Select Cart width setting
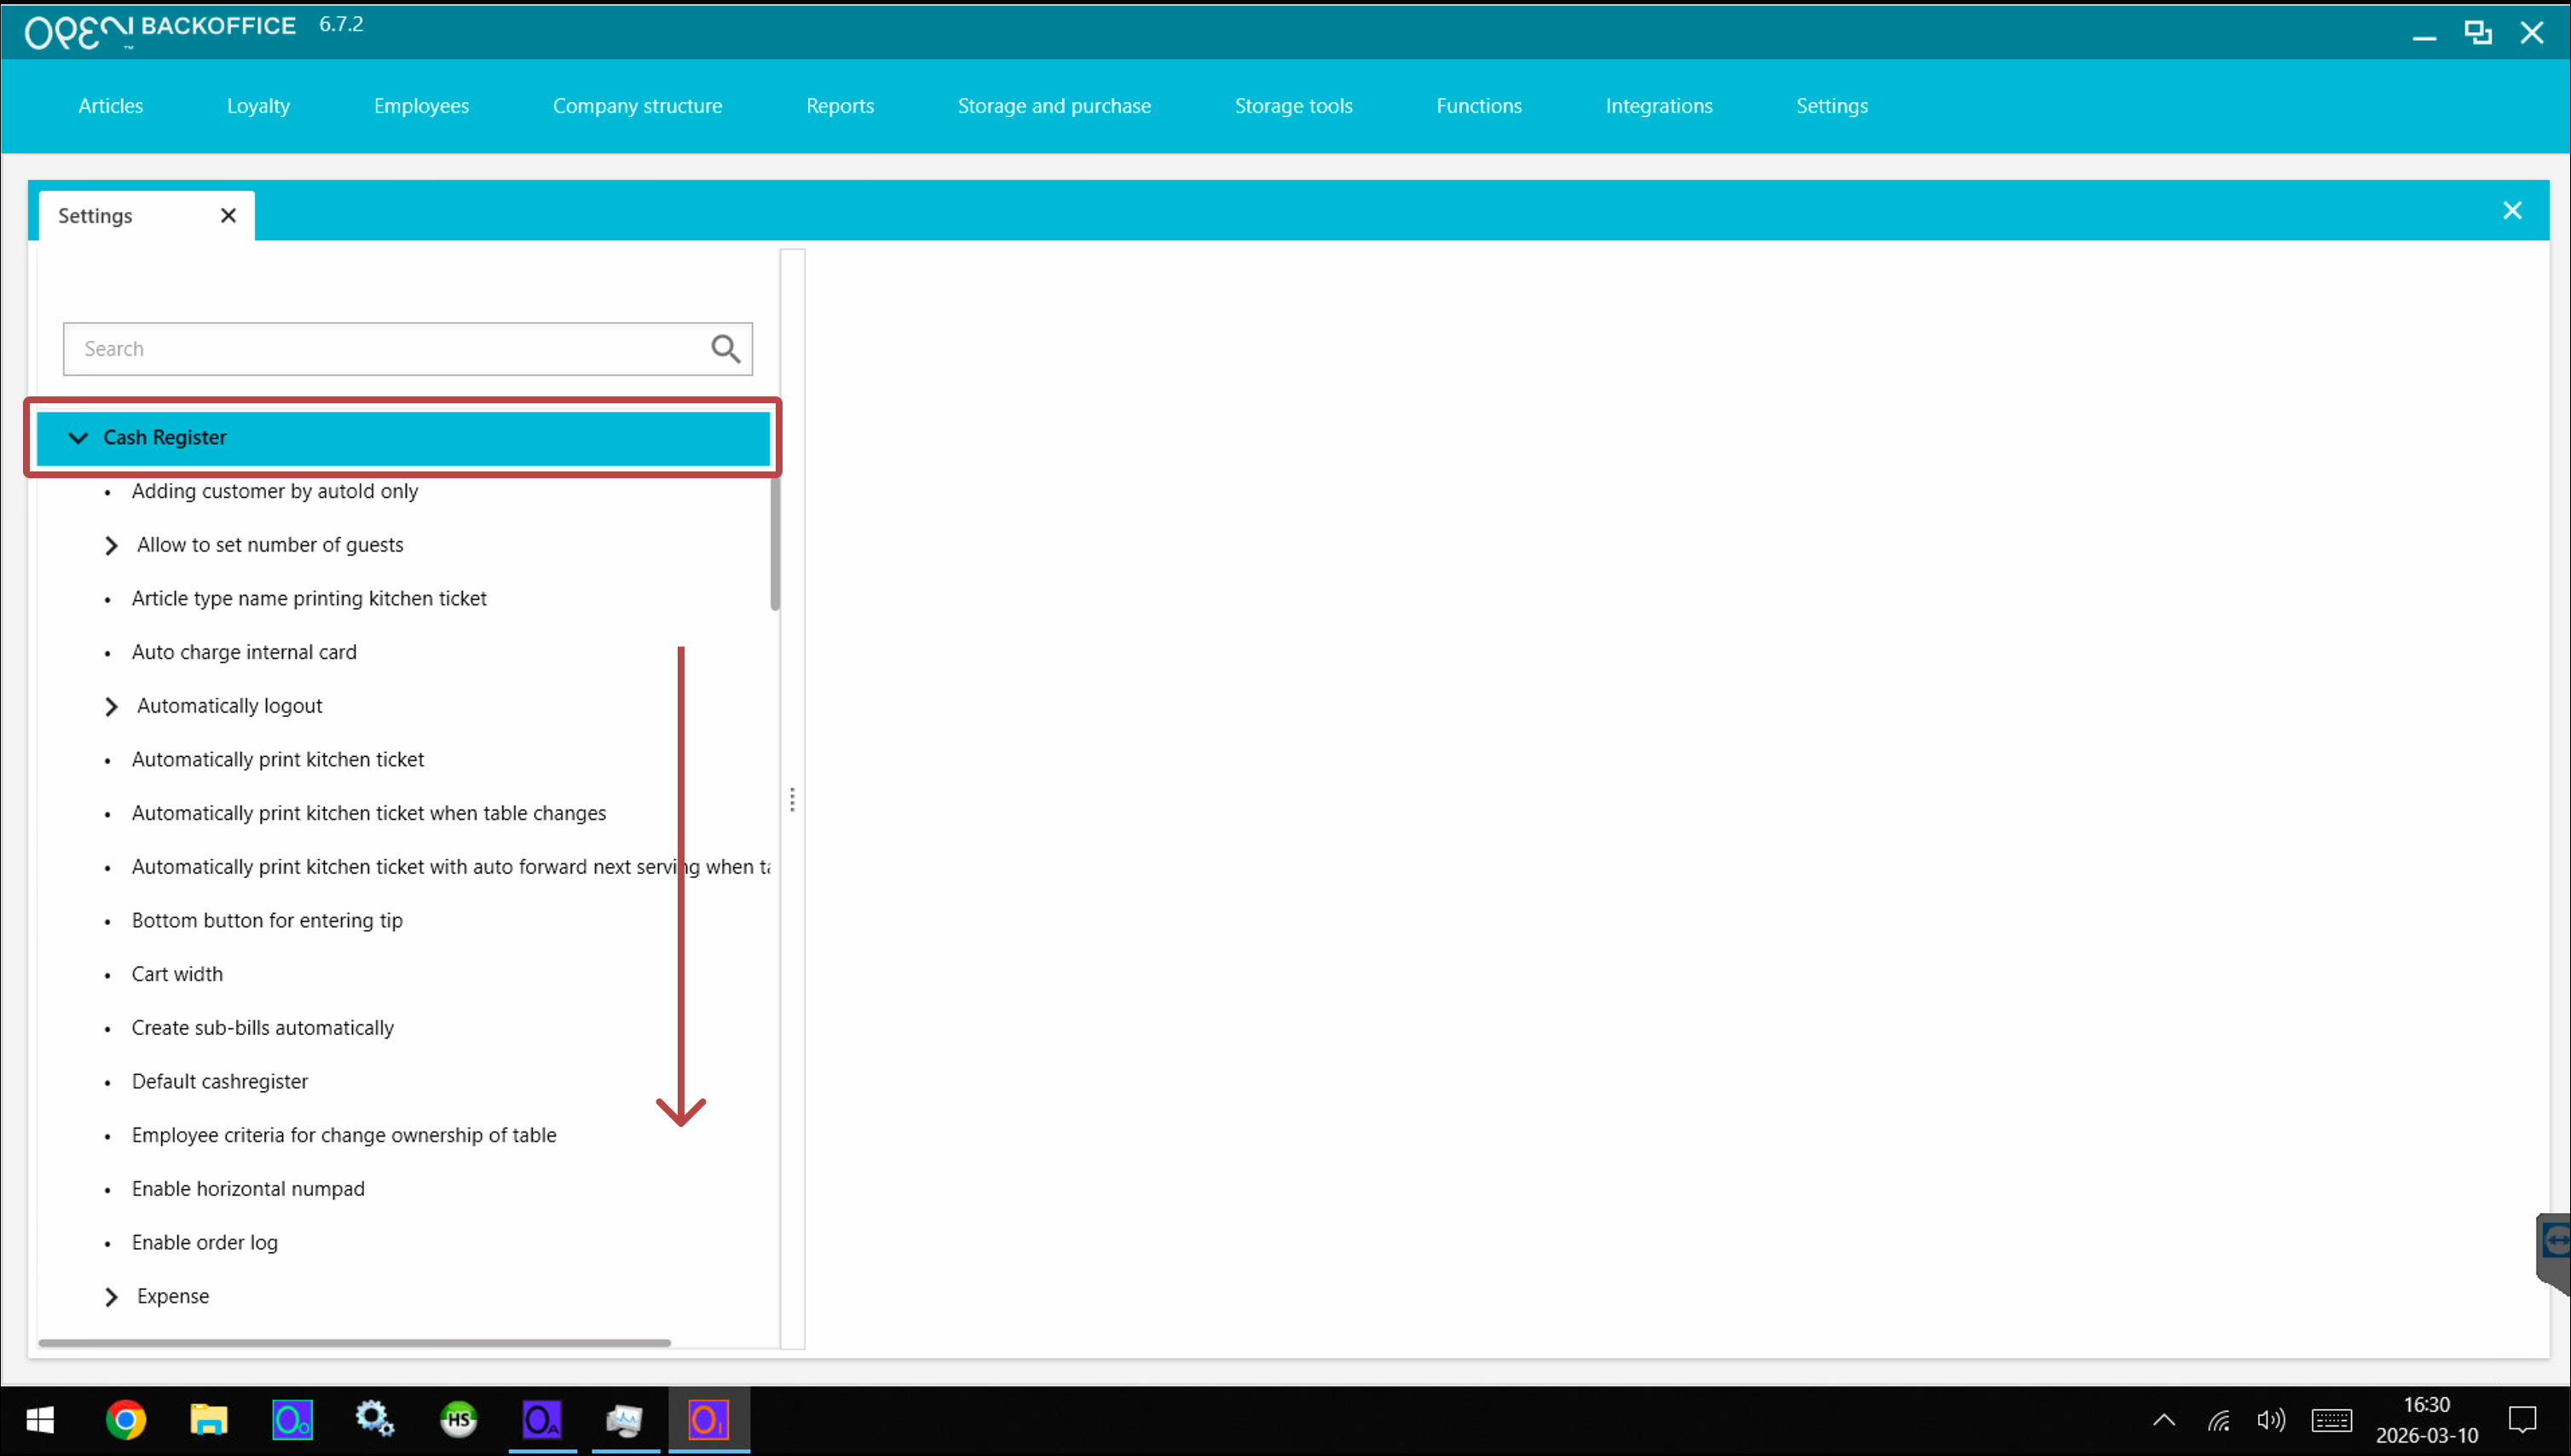 click(x=177, y=974)
